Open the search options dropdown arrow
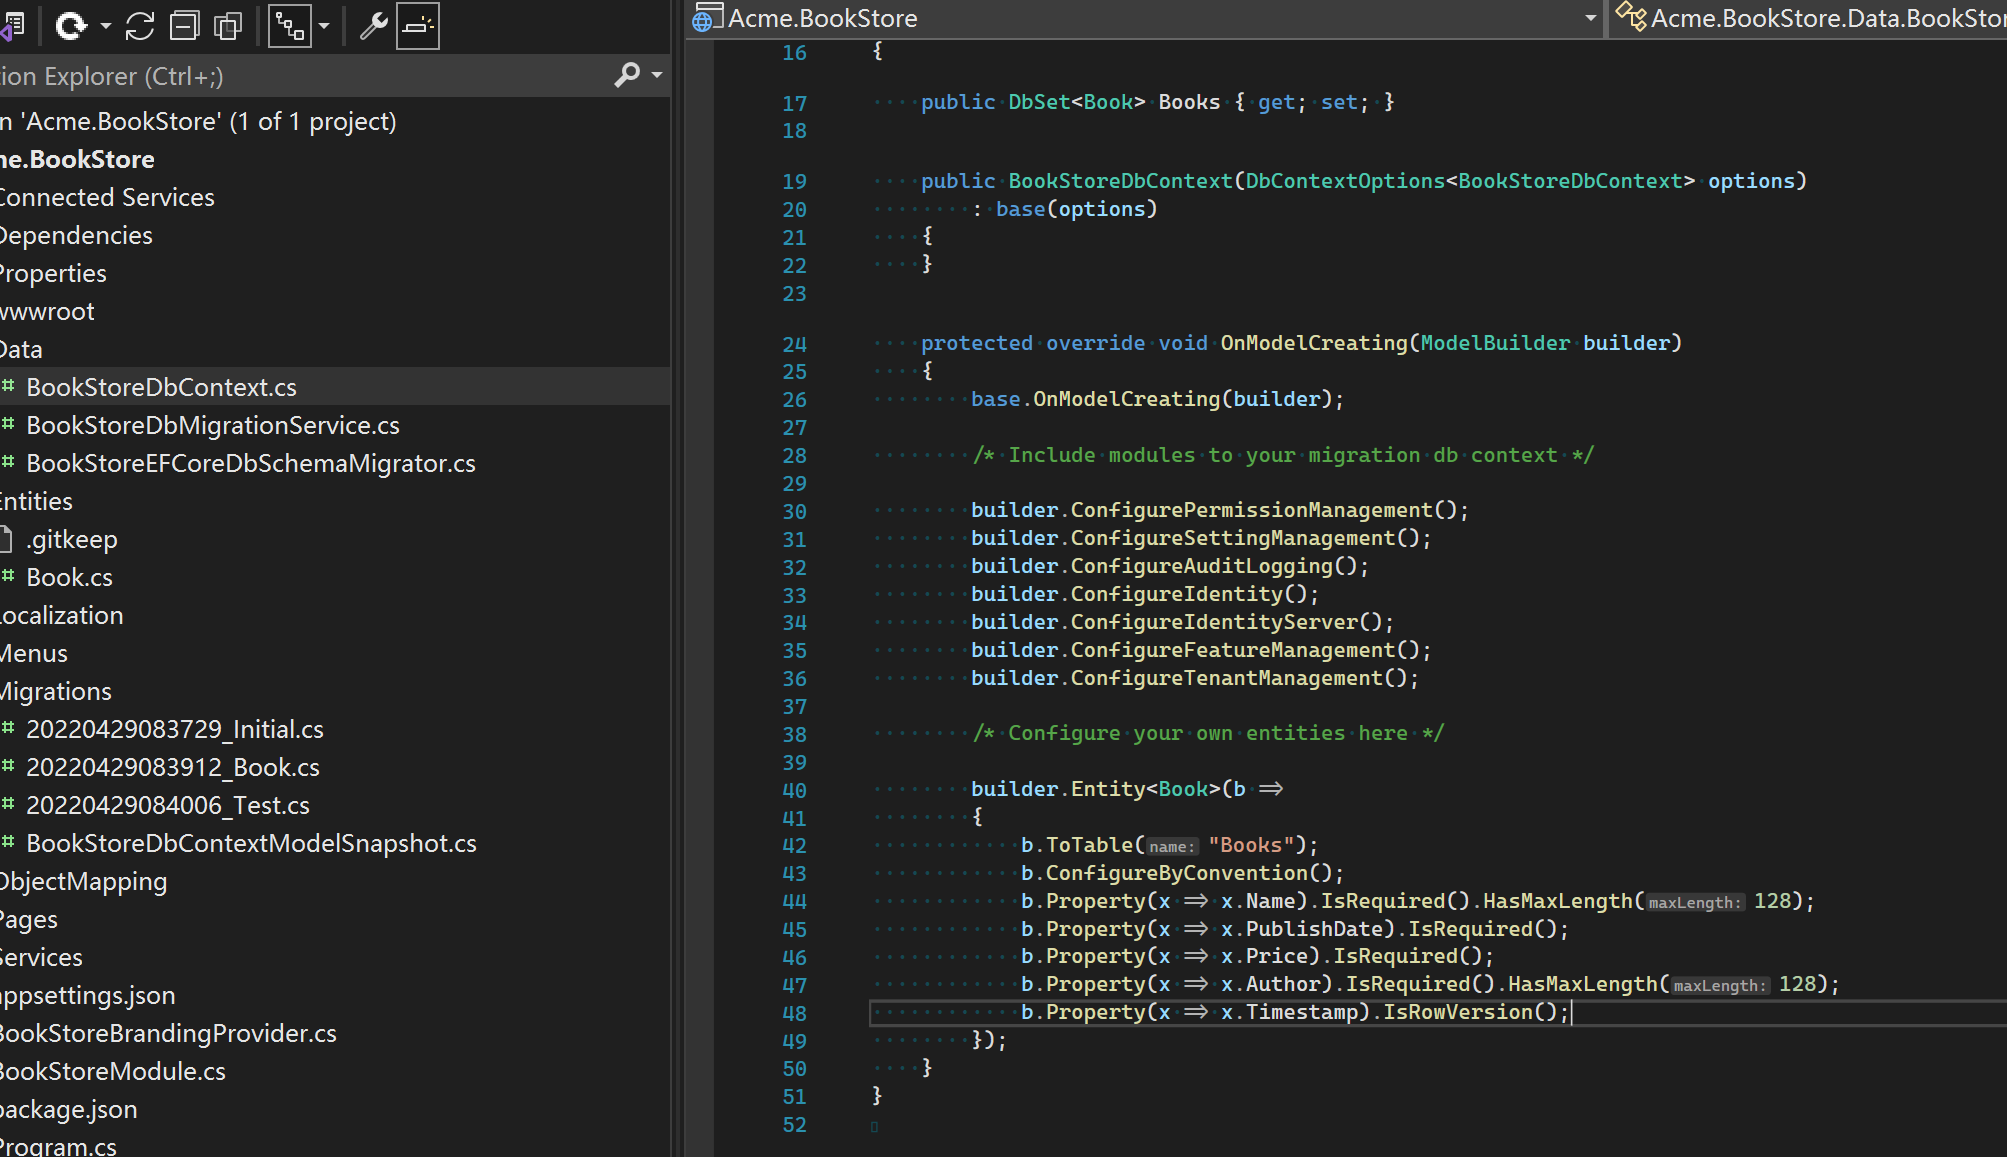The height and width of the screenshot is (1157, 2007). (x=656, y=75)
